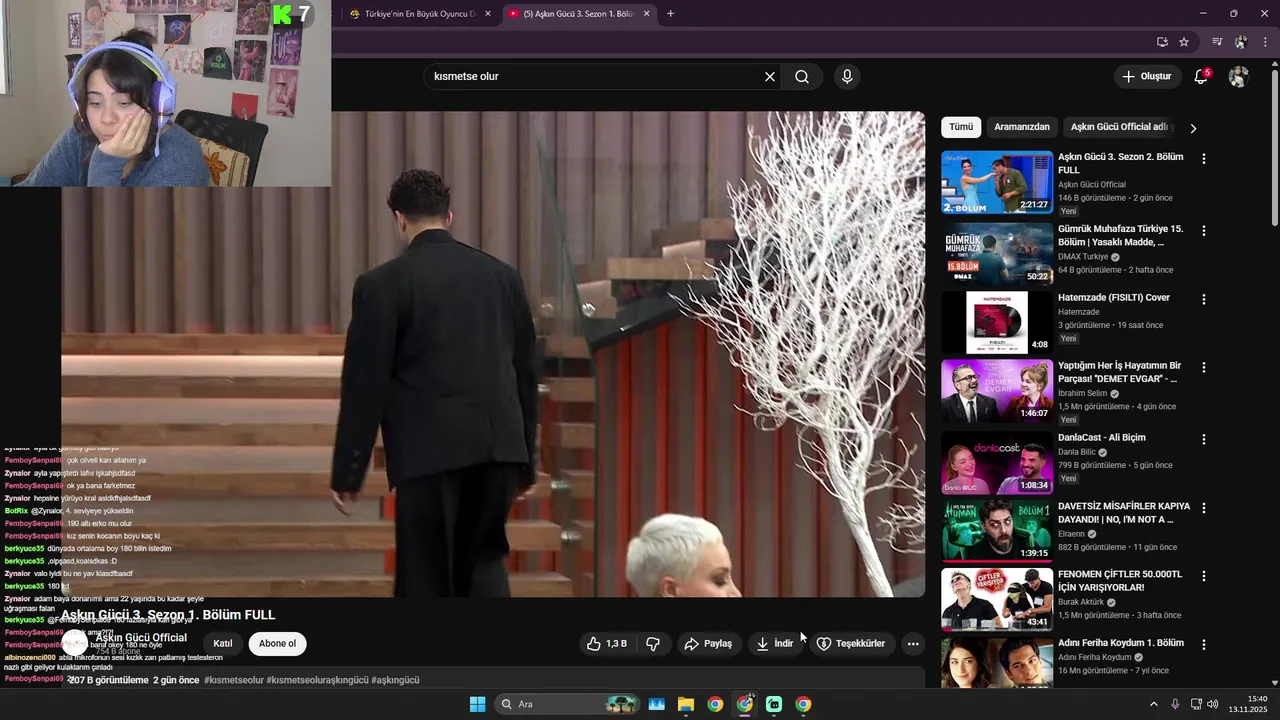
Task: Show hidden system tray icons
Action: pos(1153,704)
